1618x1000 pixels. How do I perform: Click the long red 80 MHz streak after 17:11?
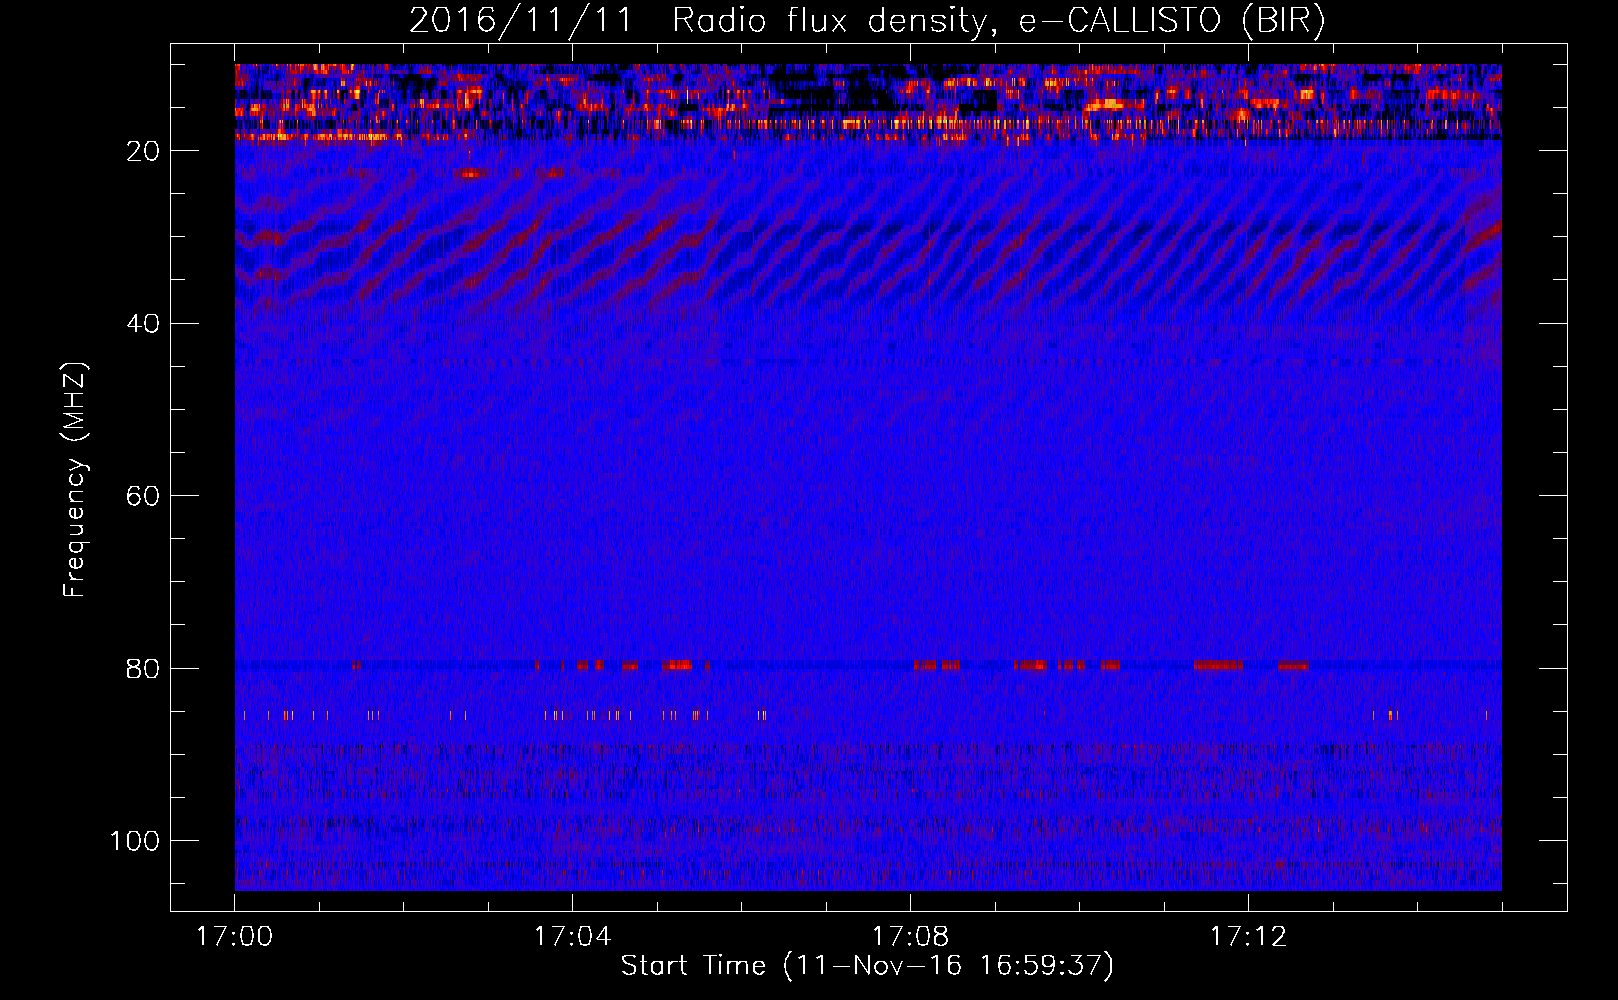(1218, 664)
